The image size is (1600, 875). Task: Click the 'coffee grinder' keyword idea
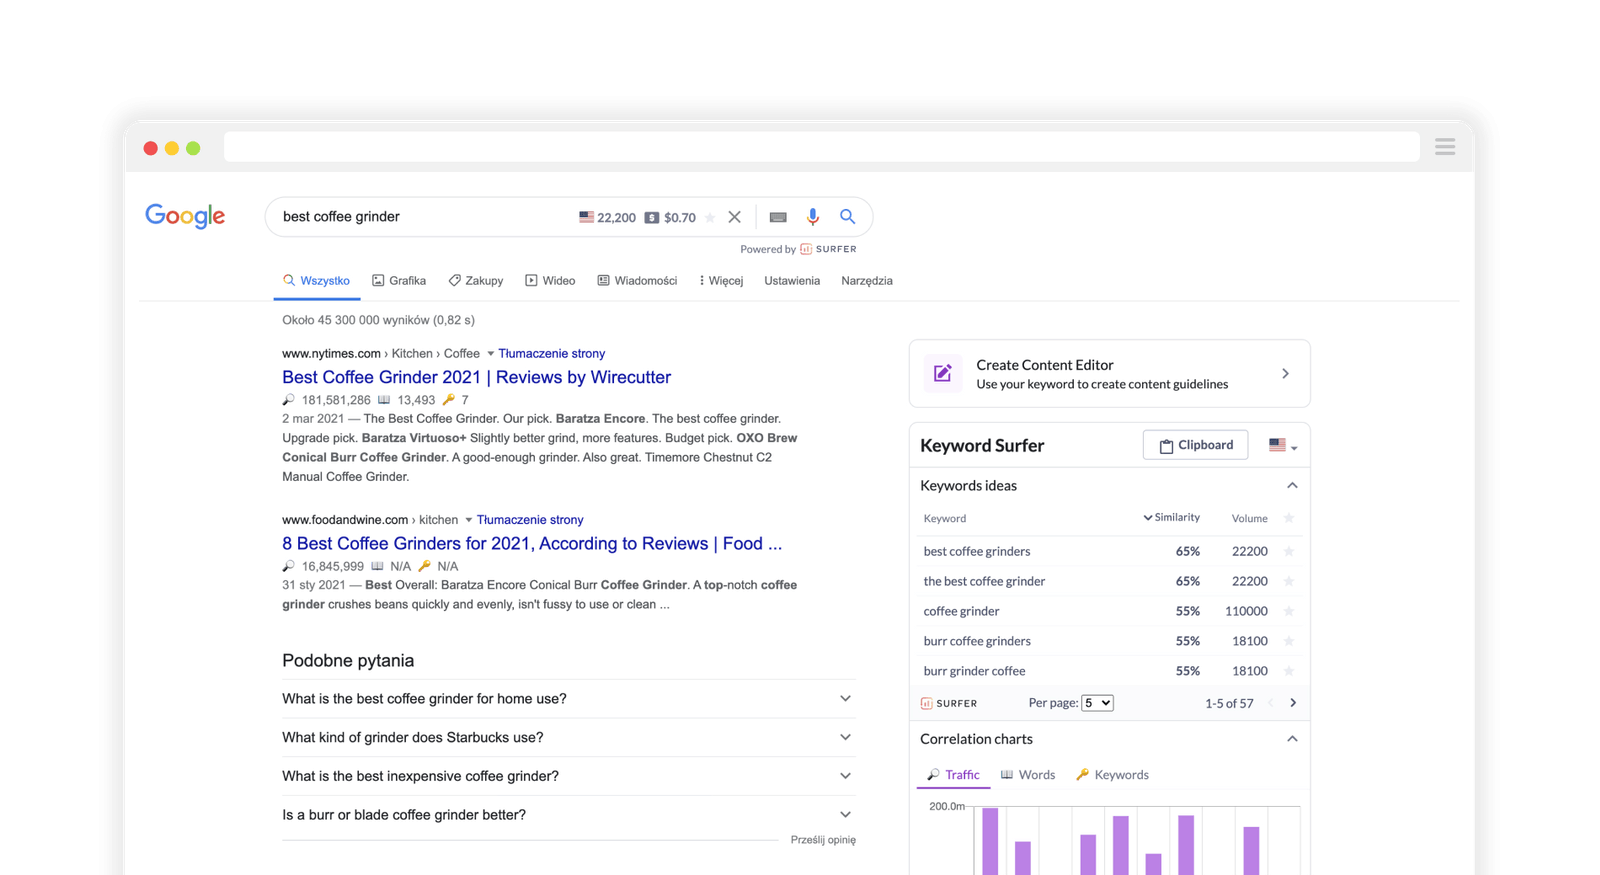point(961,611)
